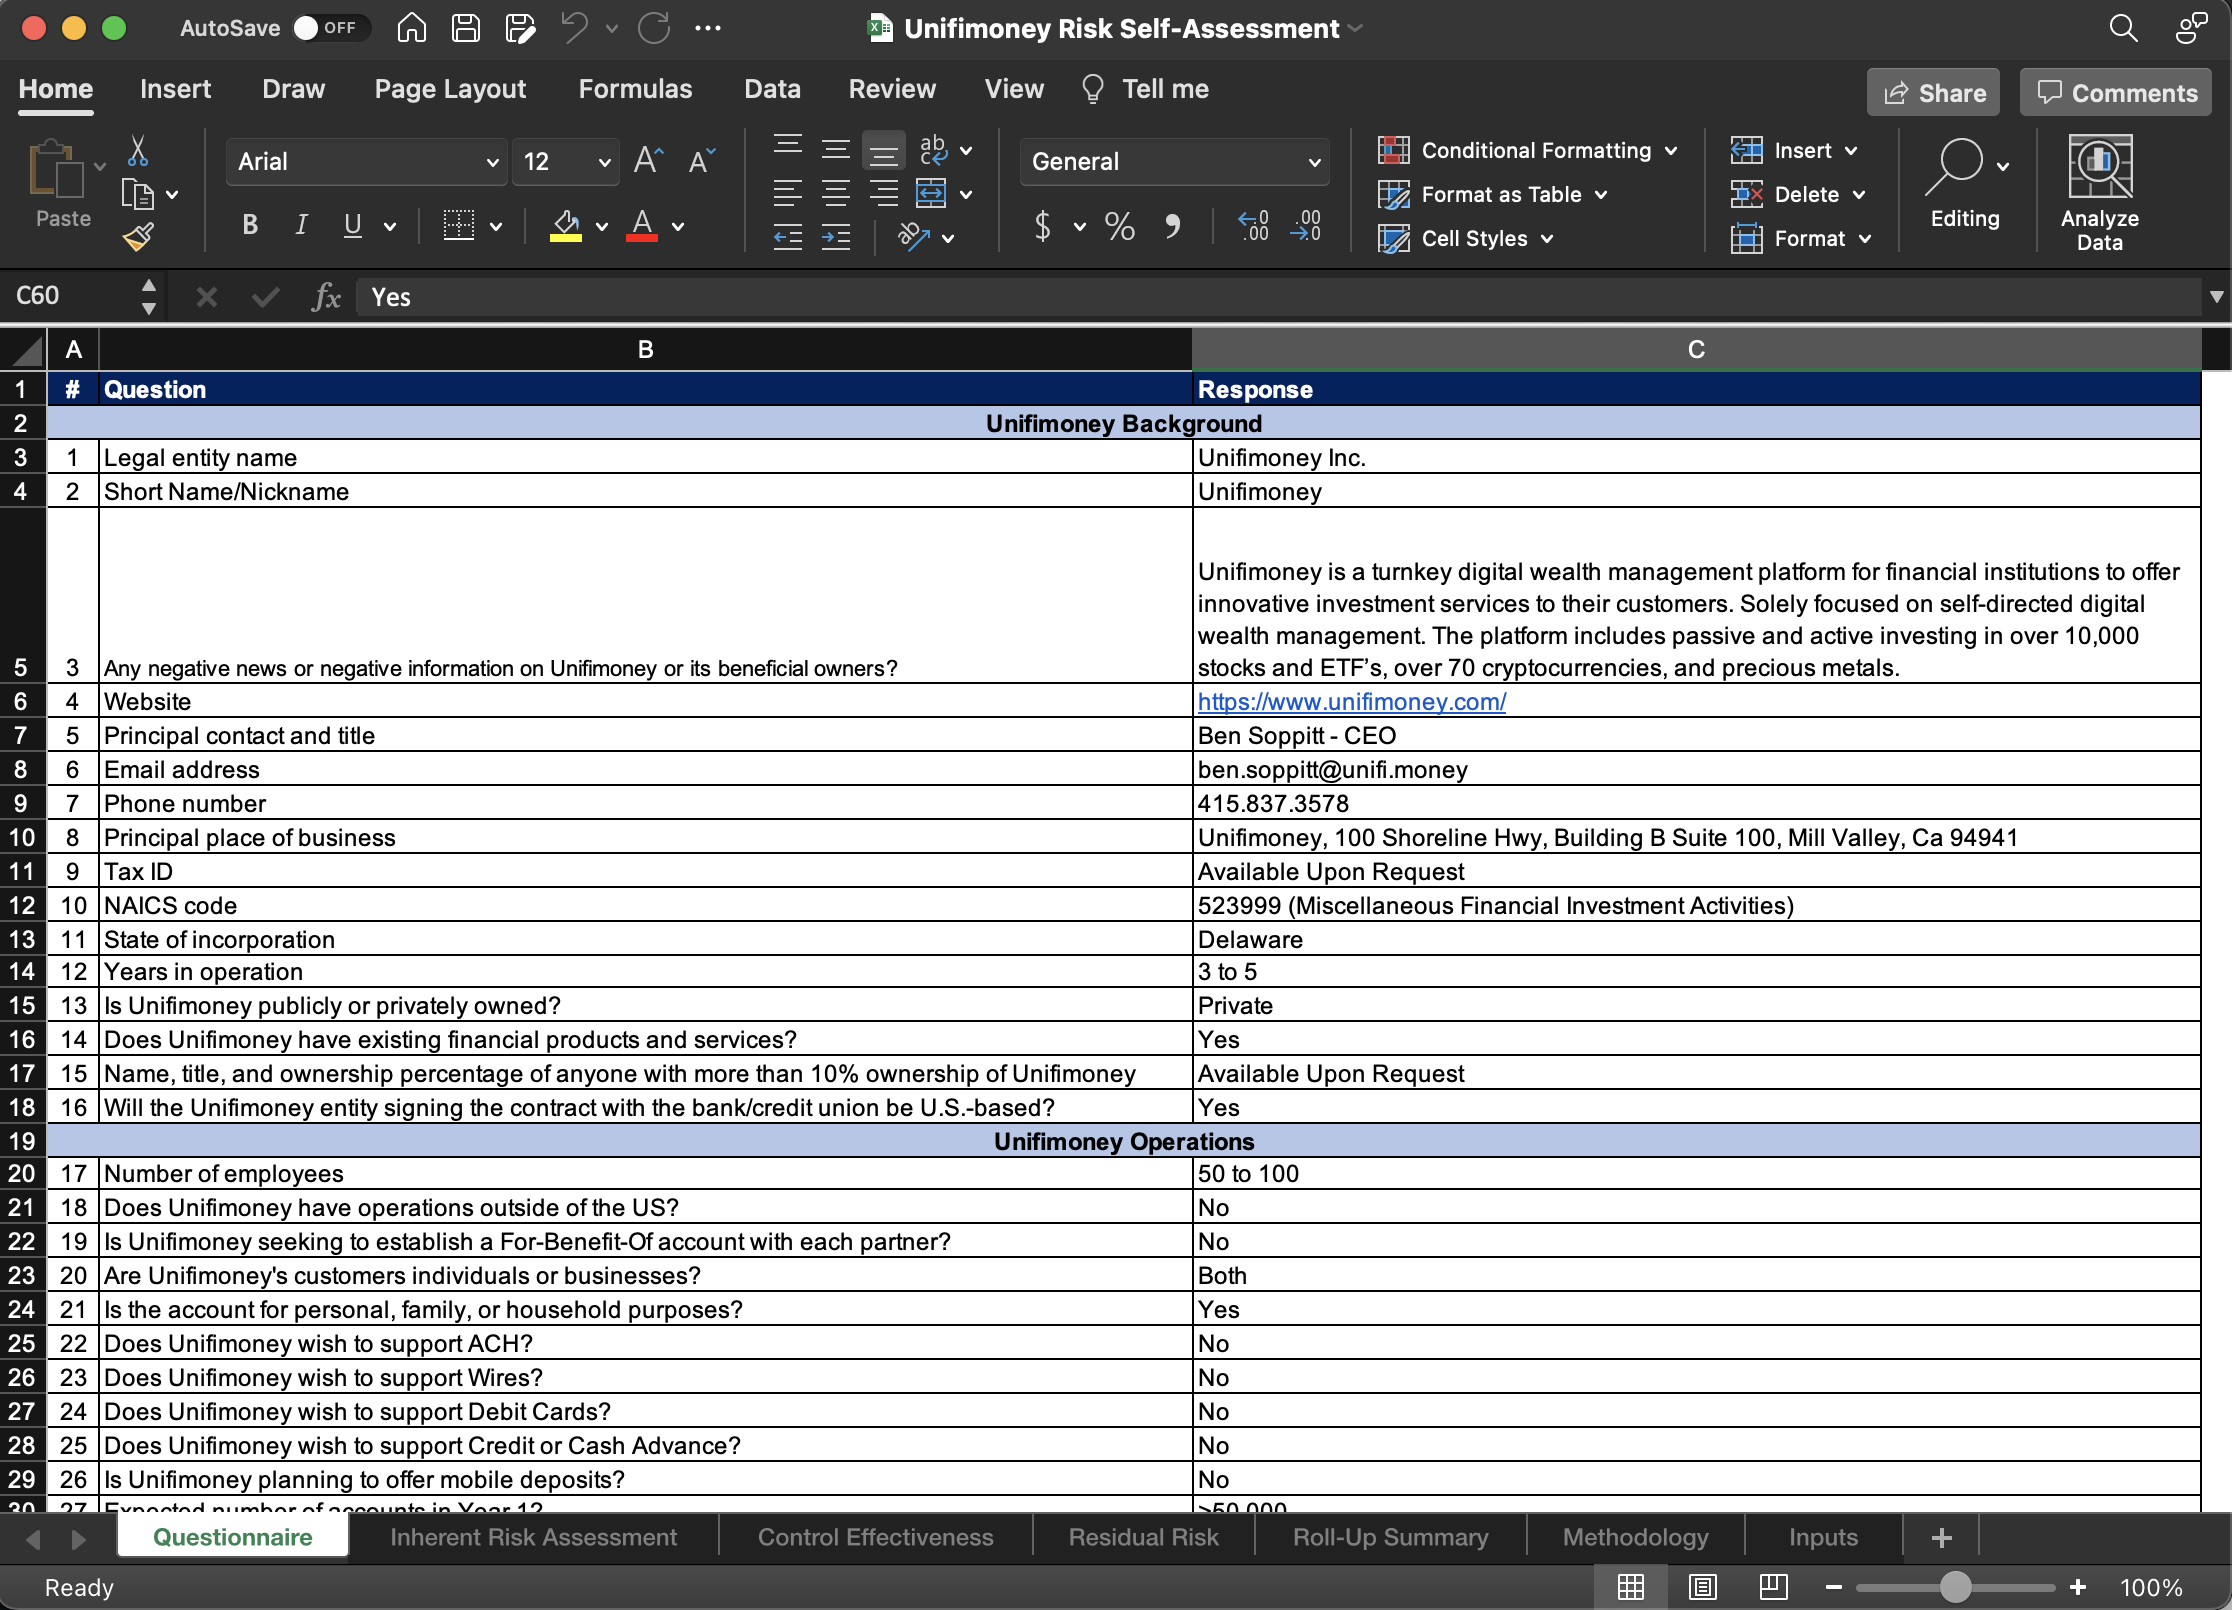Apply percent style formatting
This screenshot has height=1610, width=2232.
click(x=1120, y=227)
